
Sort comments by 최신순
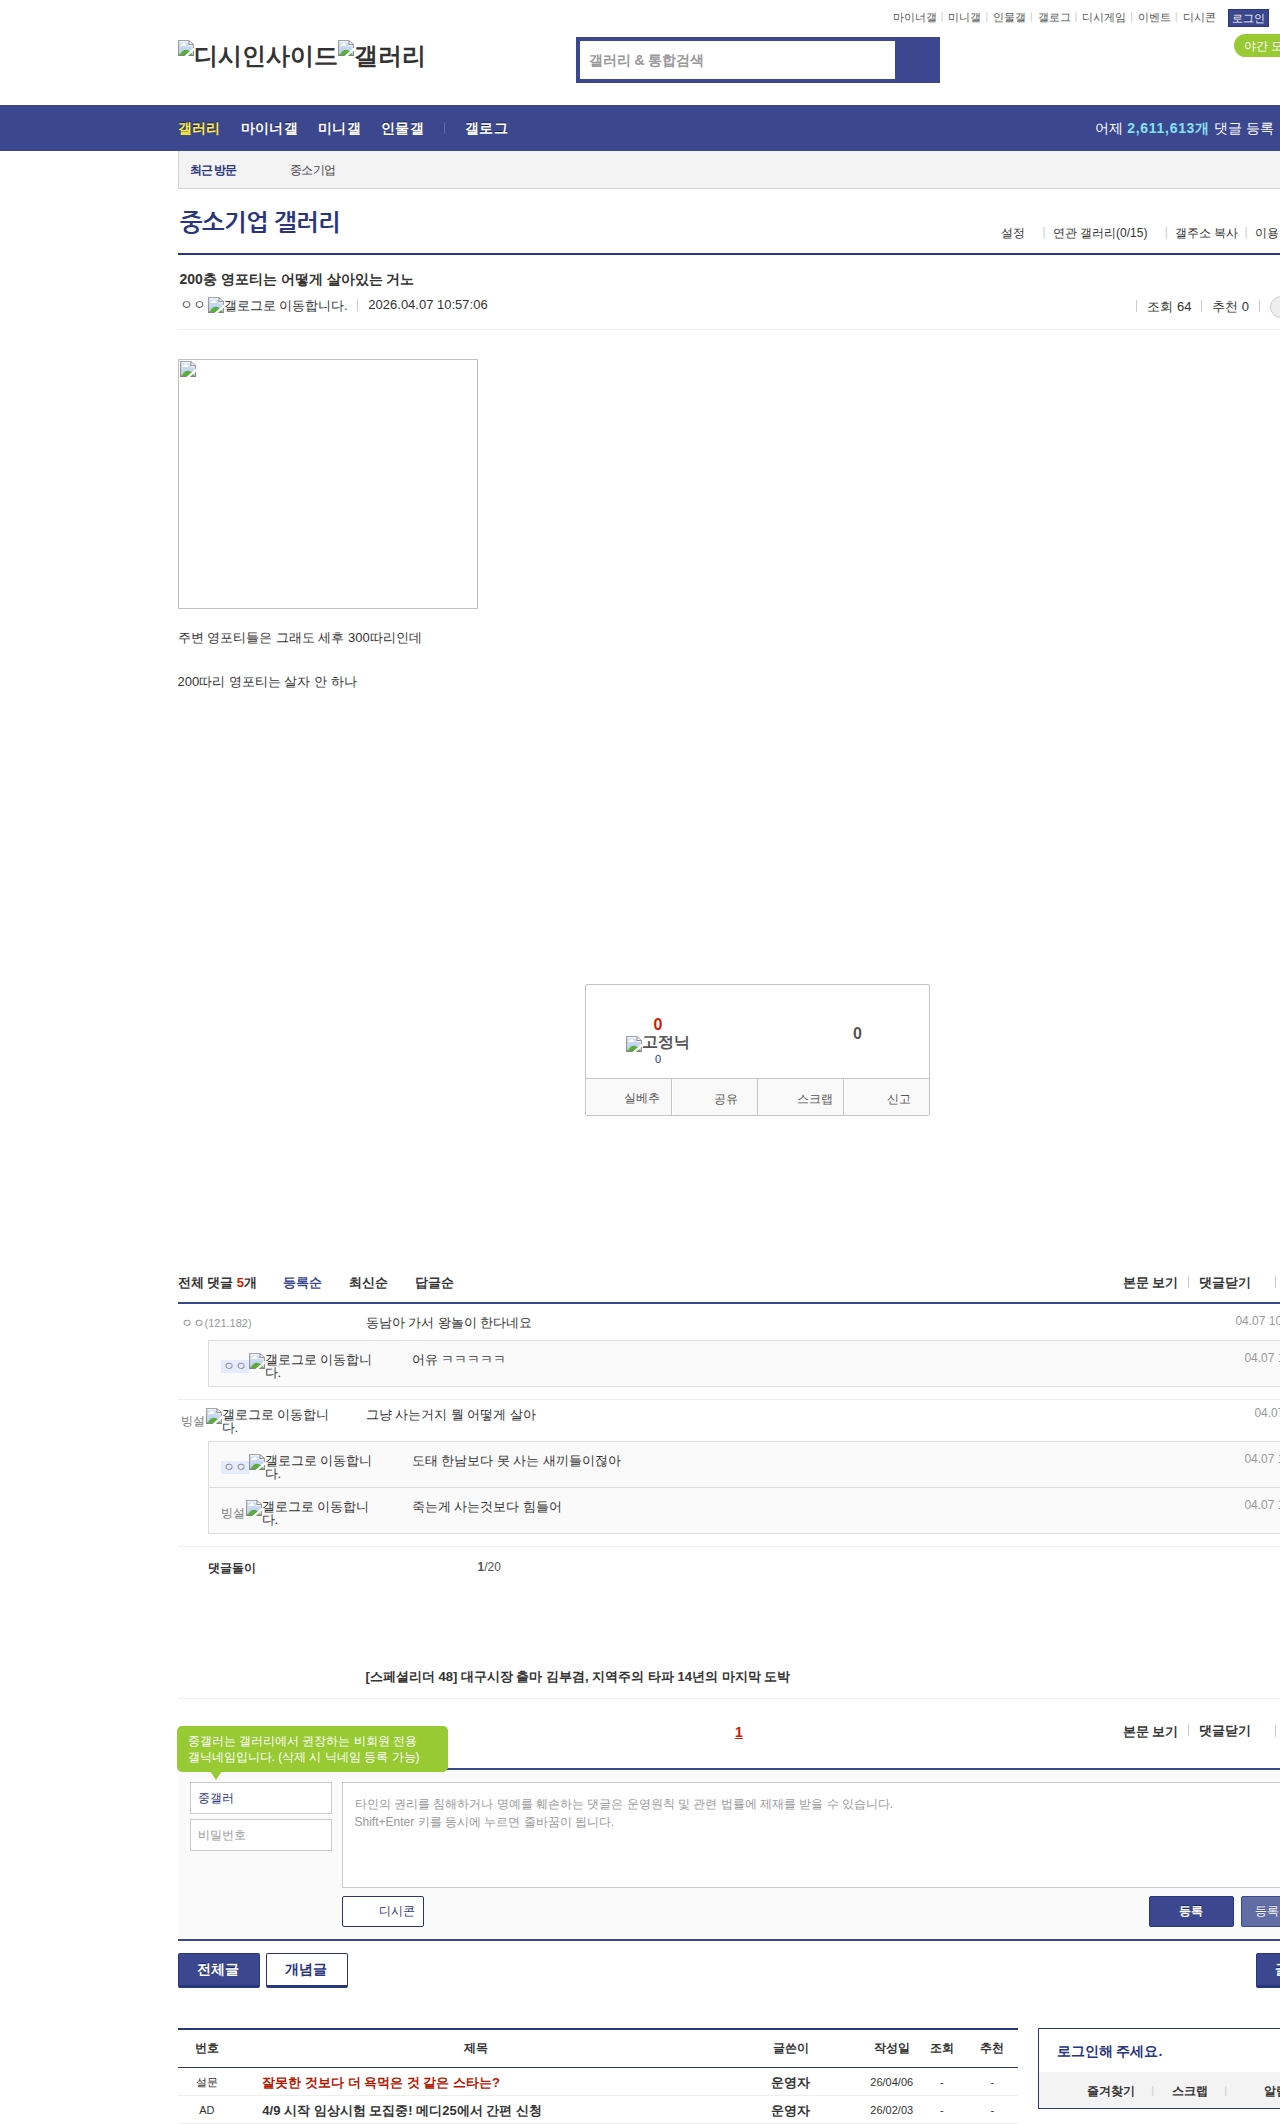coord(368,1283)
